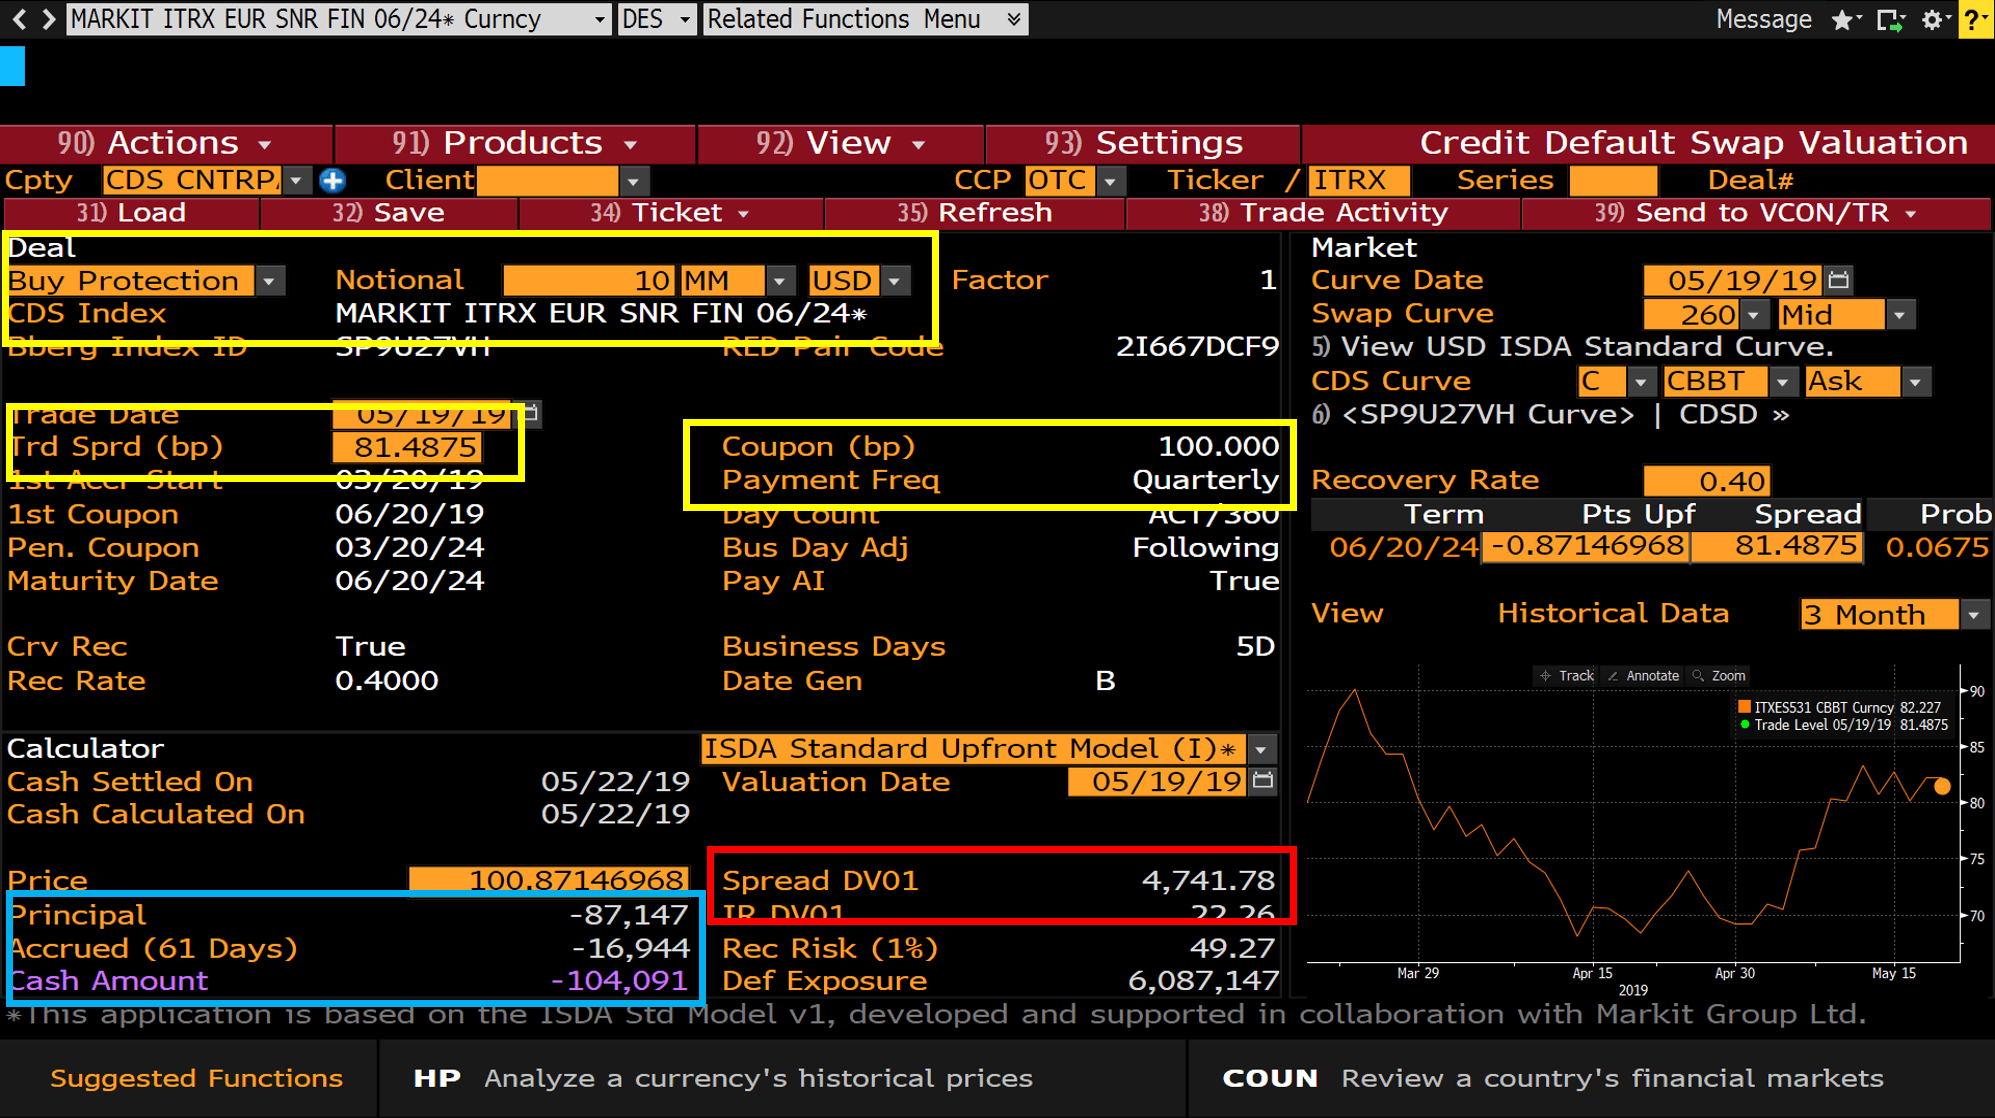Viewport: 1995px width, 1118px height.
Task: Click the orange ITXES531 legend swatch
Action: pyautogui.click(x=1744, y=707)
